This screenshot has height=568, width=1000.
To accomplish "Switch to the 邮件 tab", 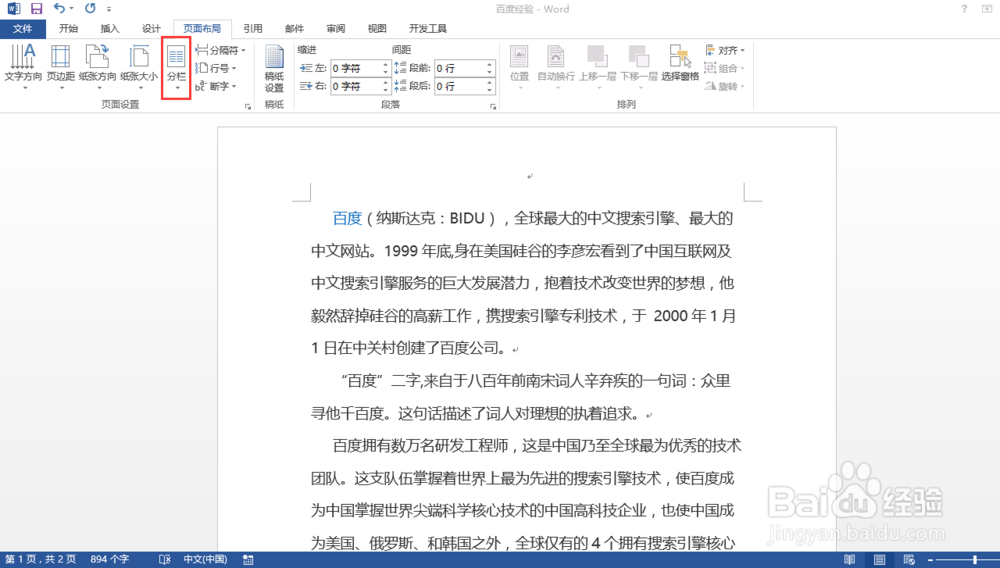I will [x=294, y=29].
